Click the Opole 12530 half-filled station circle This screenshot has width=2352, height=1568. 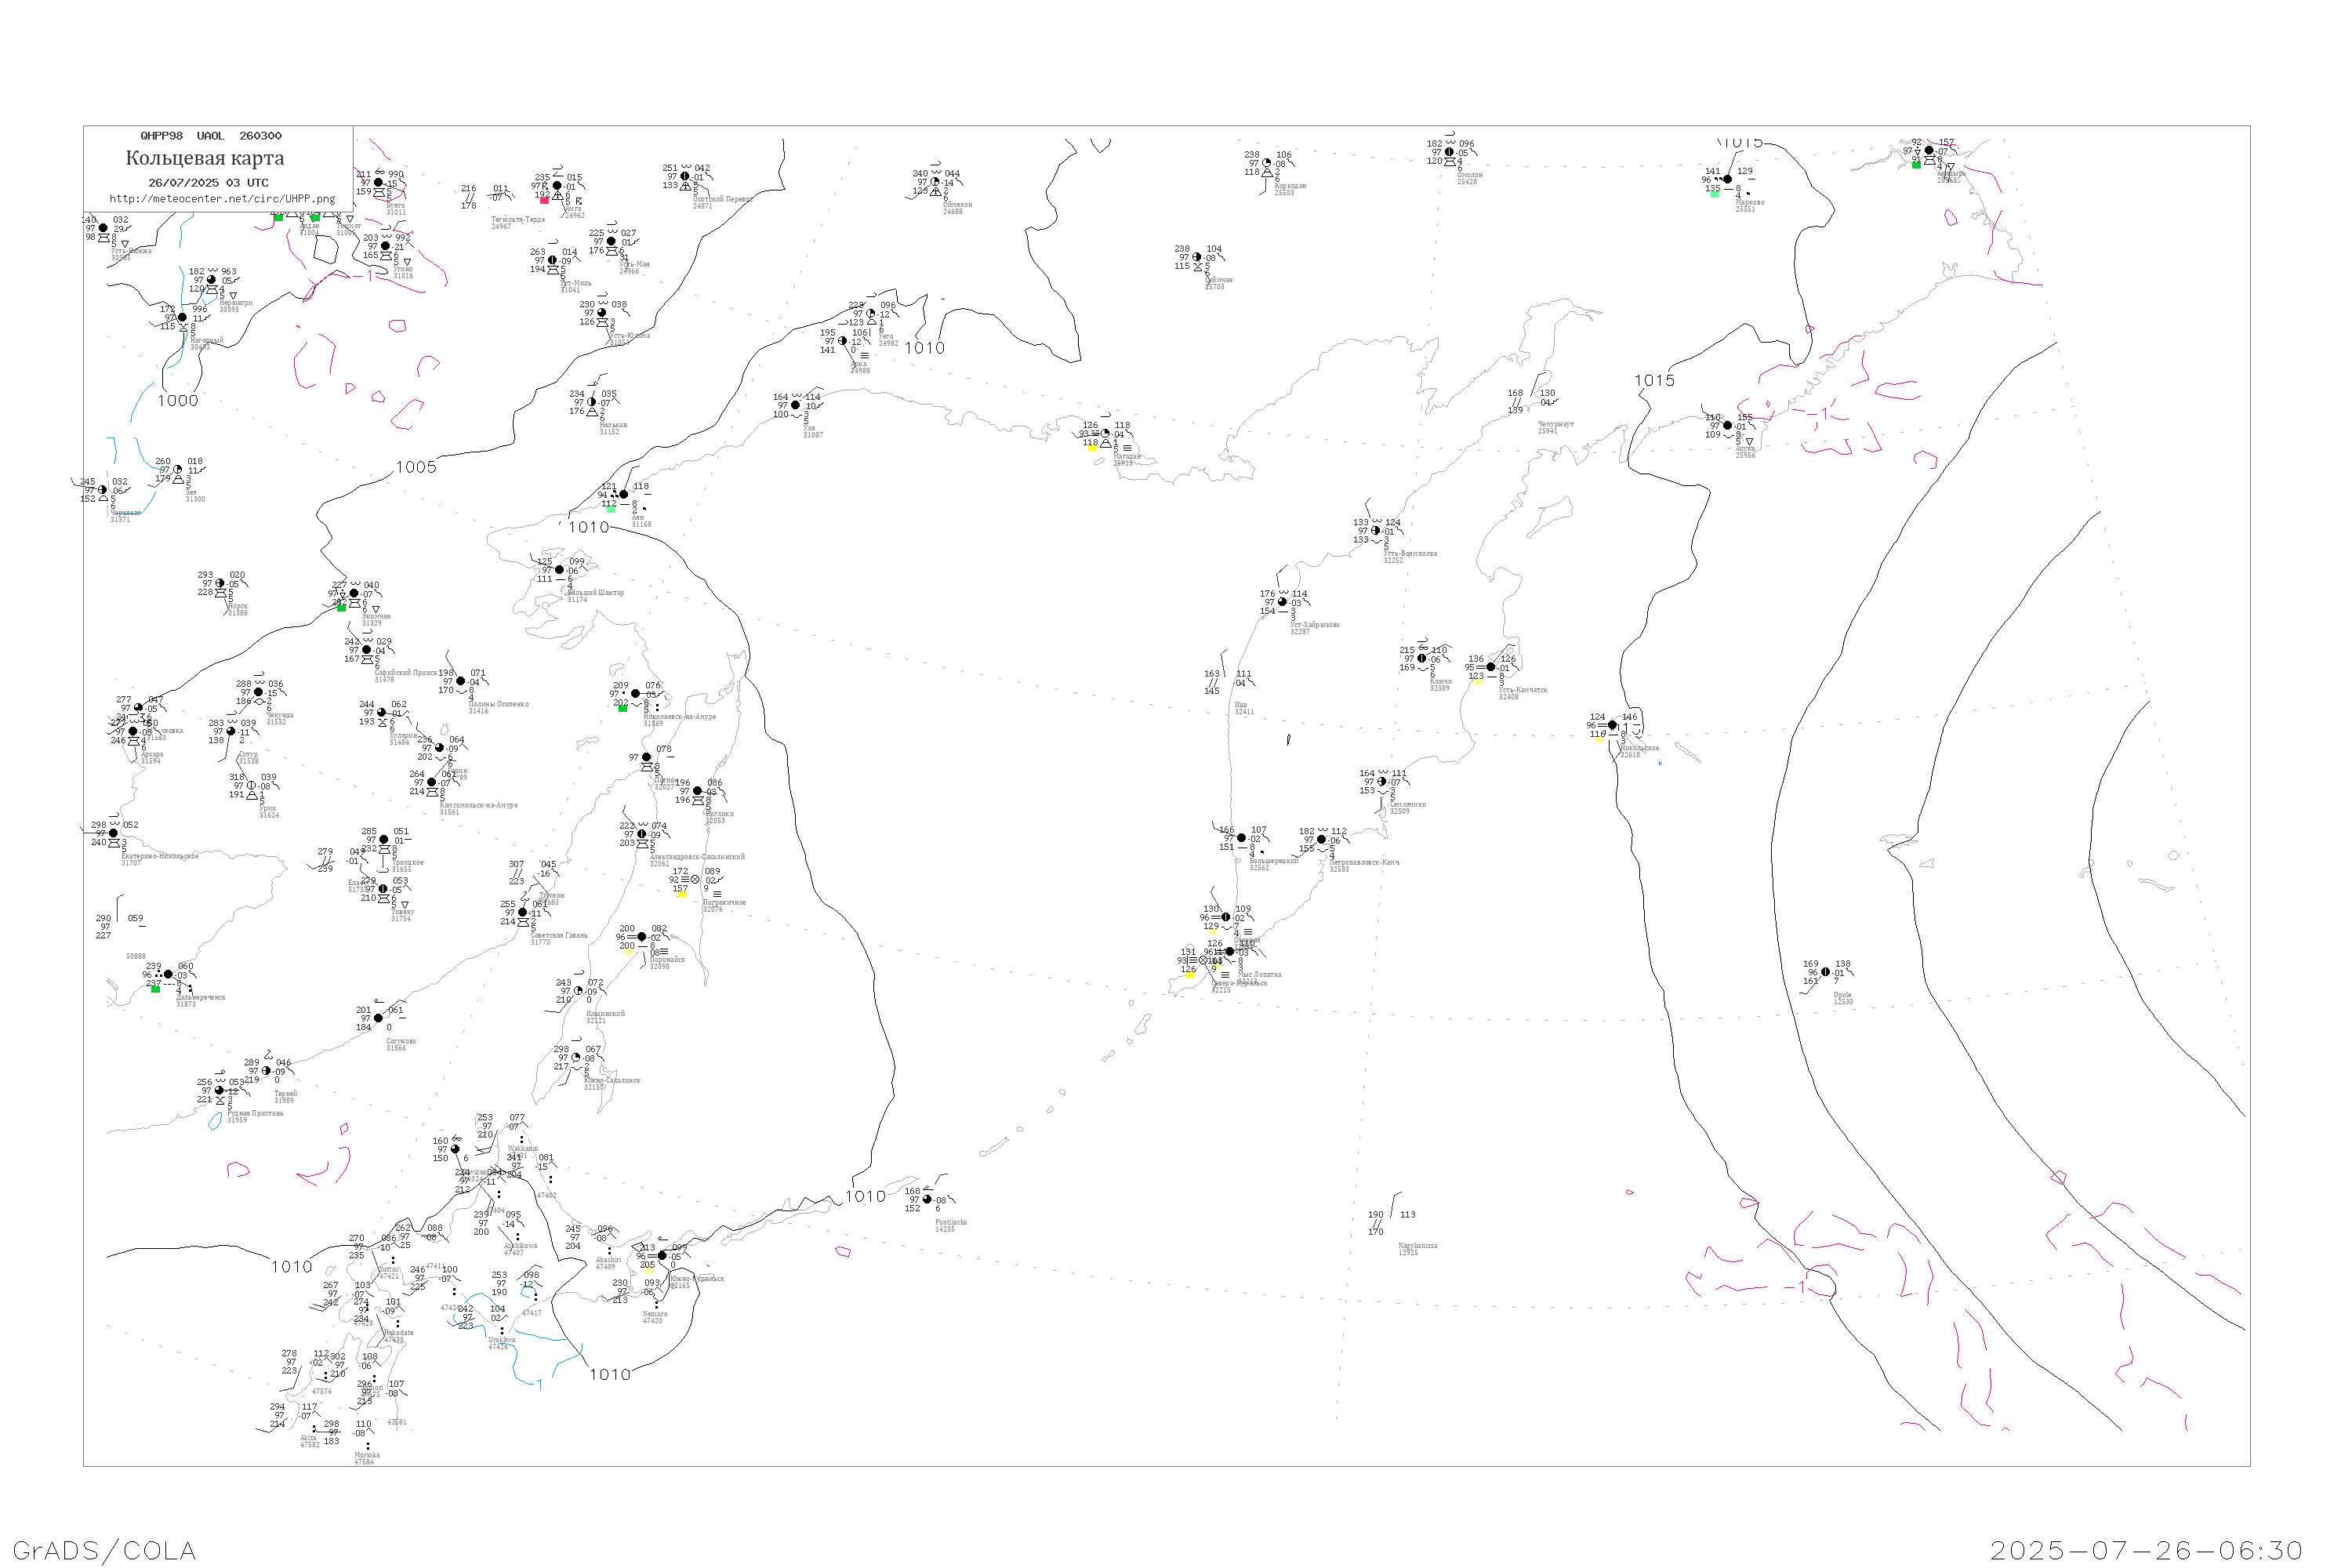coord(1826,972)
